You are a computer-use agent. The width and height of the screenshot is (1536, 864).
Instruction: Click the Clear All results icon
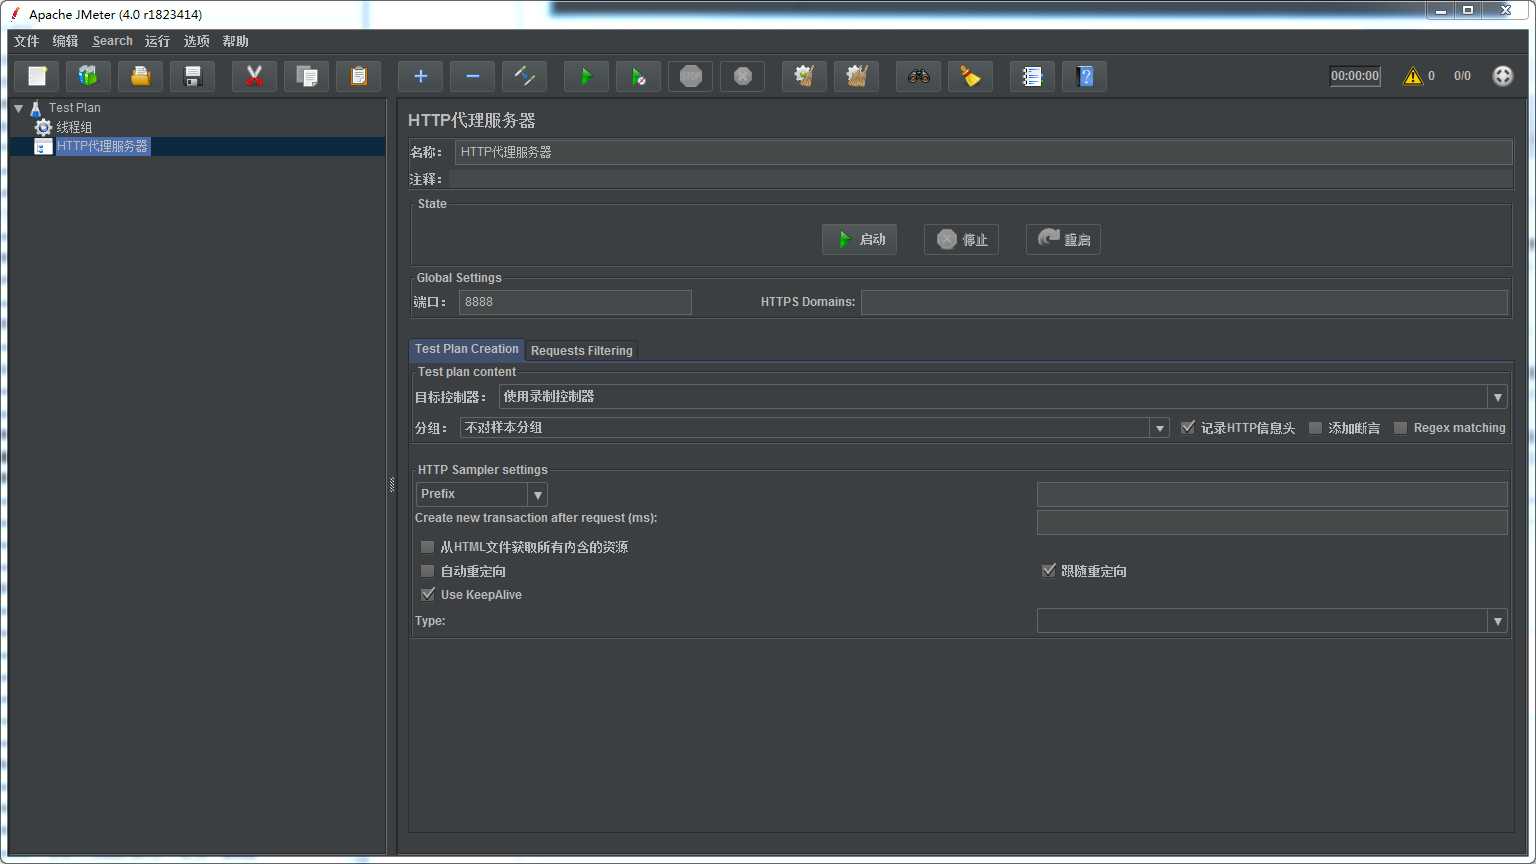click(x=857, y=76)
